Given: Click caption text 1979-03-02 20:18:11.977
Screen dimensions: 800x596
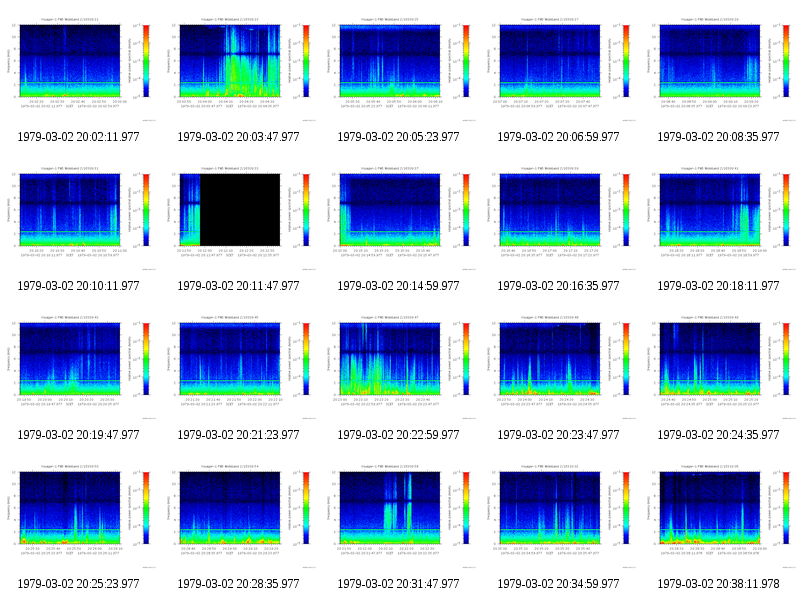Looking at the screenshot, I should tap(718, 286).
